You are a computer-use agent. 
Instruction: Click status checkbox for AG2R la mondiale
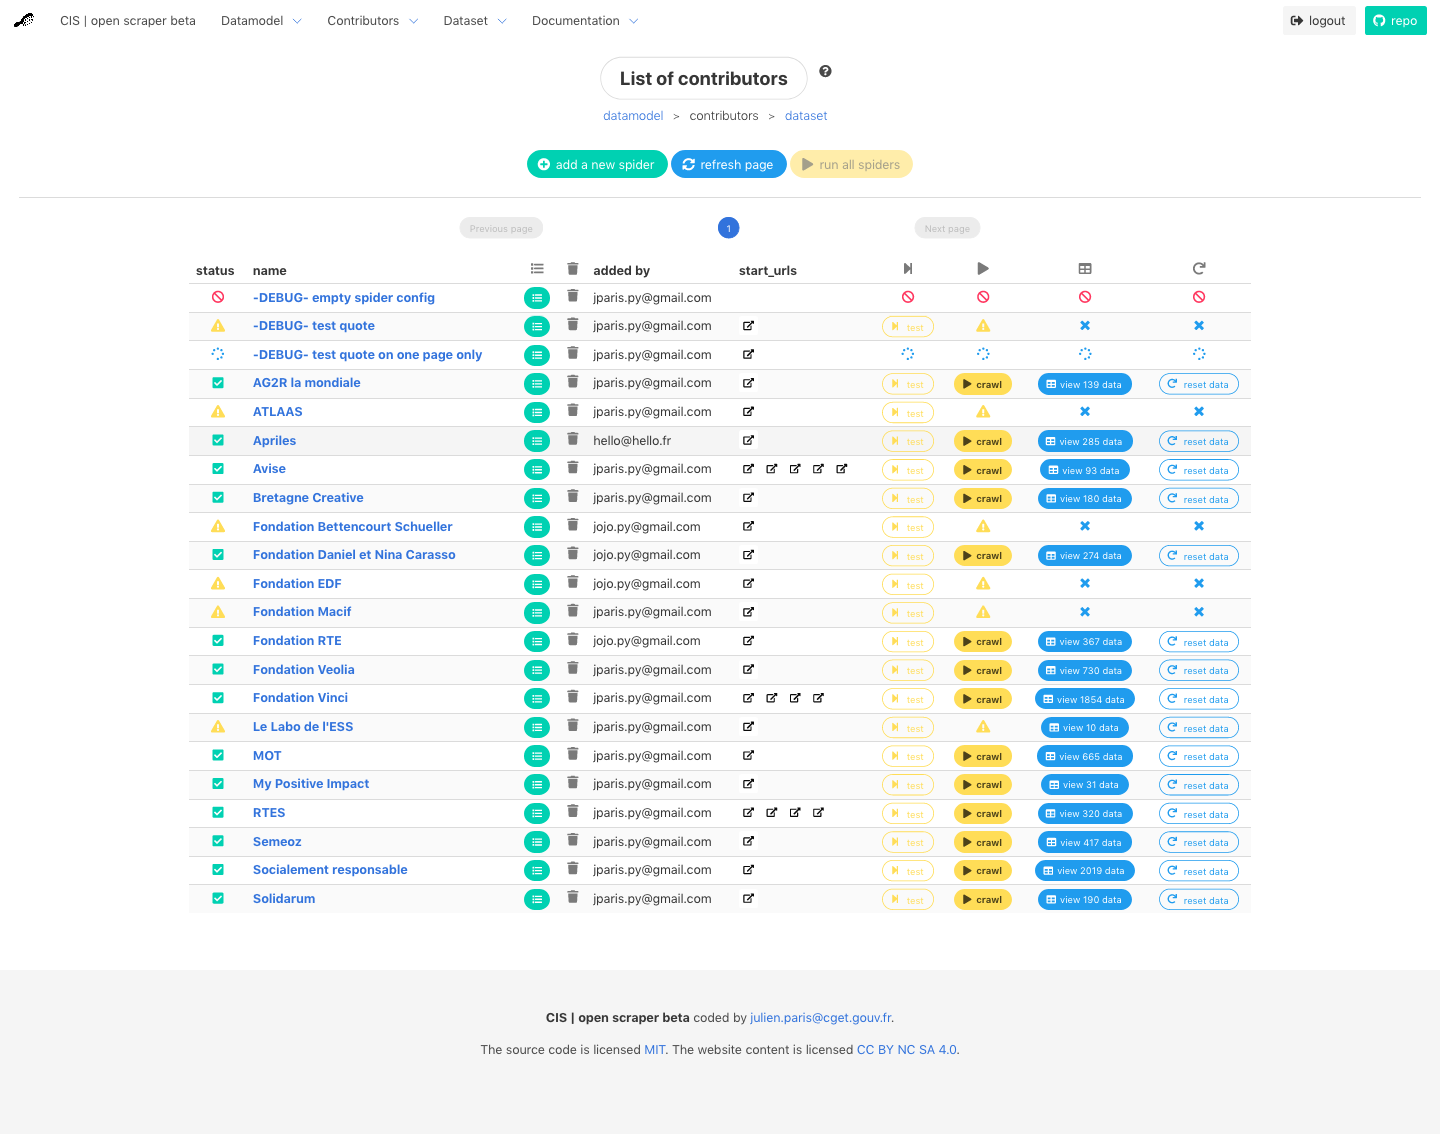(x=218, y=383)
